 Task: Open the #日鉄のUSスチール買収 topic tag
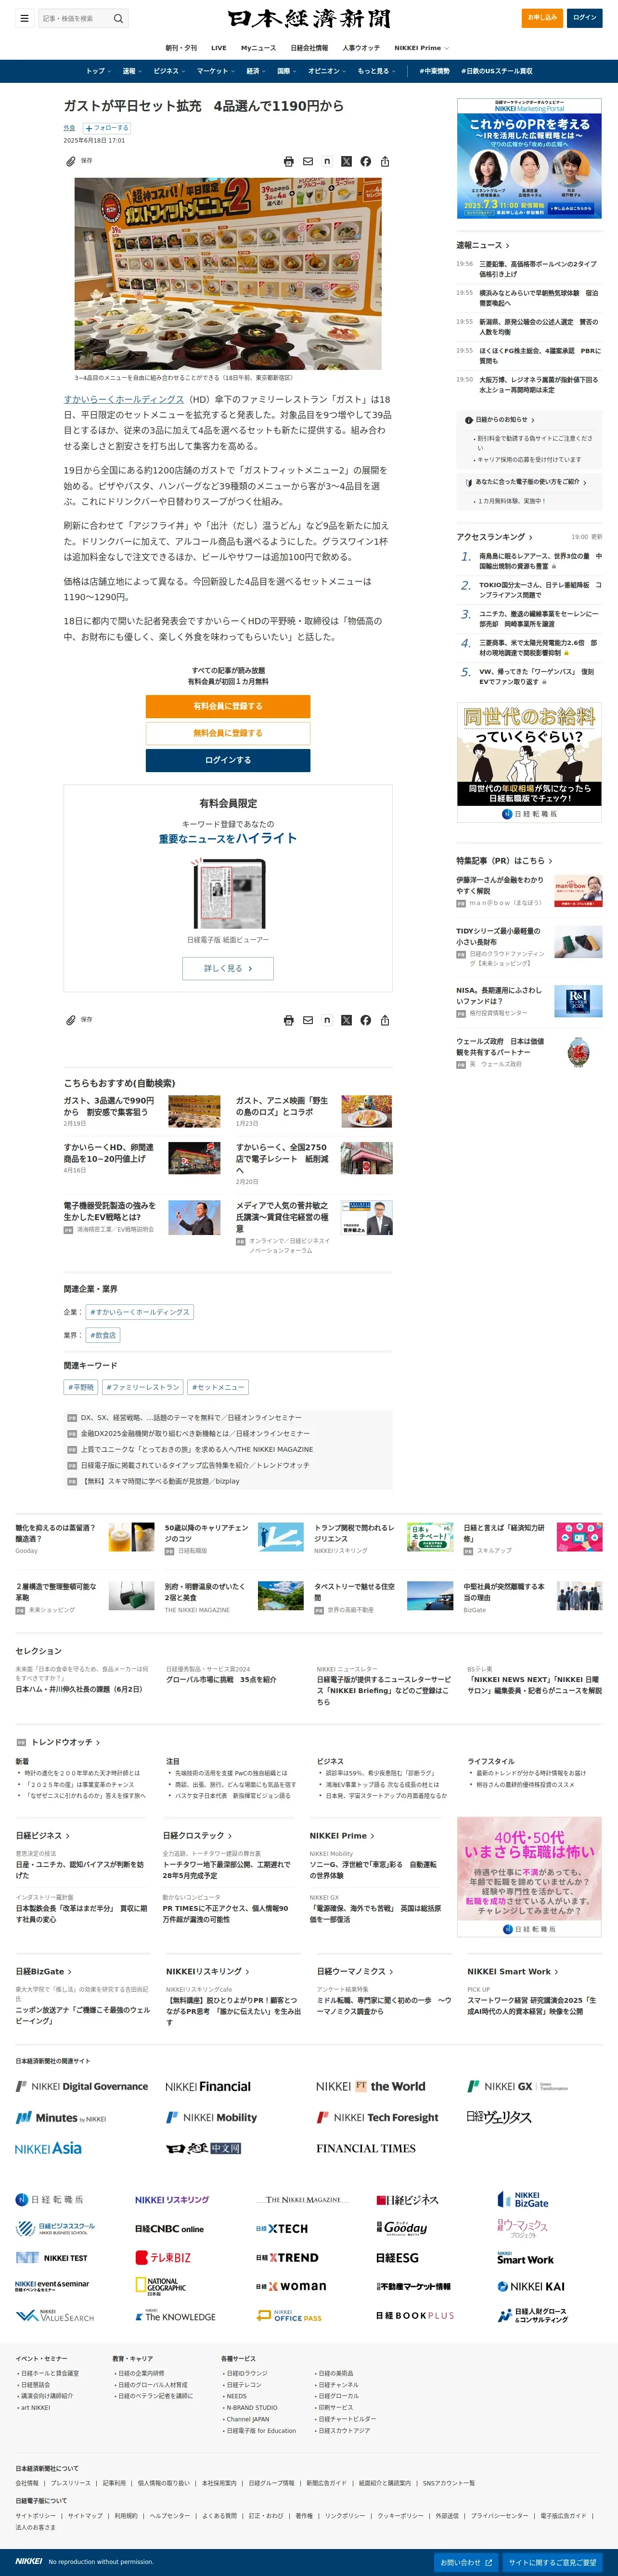tap(497, 71)
